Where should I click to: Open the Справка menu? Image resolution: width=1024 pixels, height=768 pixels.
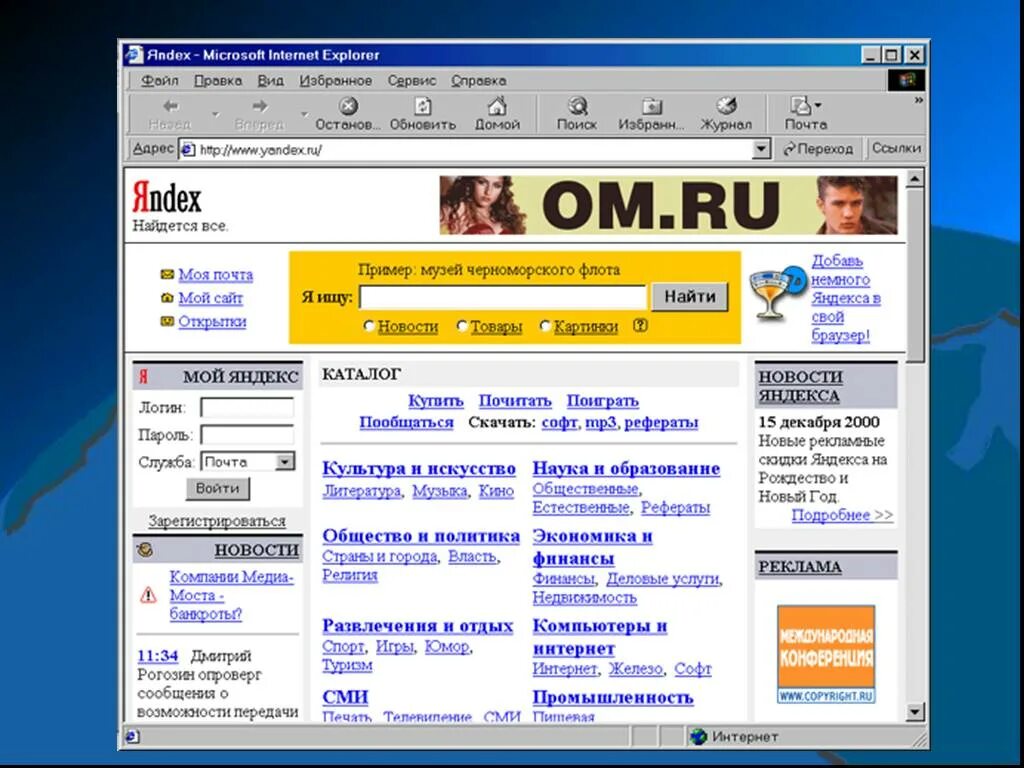click(478, 81)
